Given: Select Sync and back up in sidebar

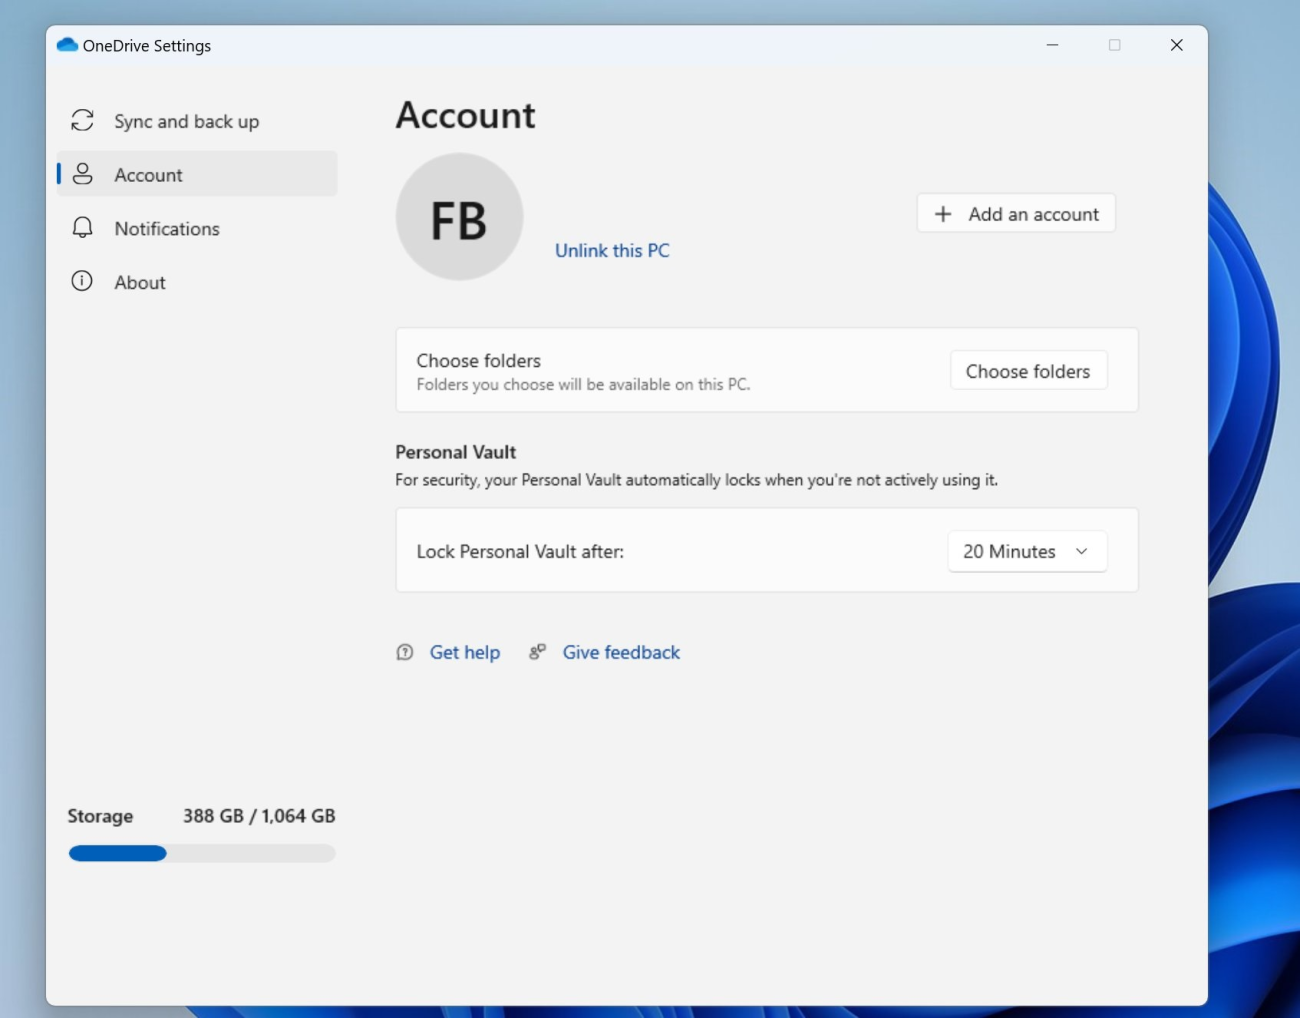Looking at the screenshot, I should [x=187, y=120].
